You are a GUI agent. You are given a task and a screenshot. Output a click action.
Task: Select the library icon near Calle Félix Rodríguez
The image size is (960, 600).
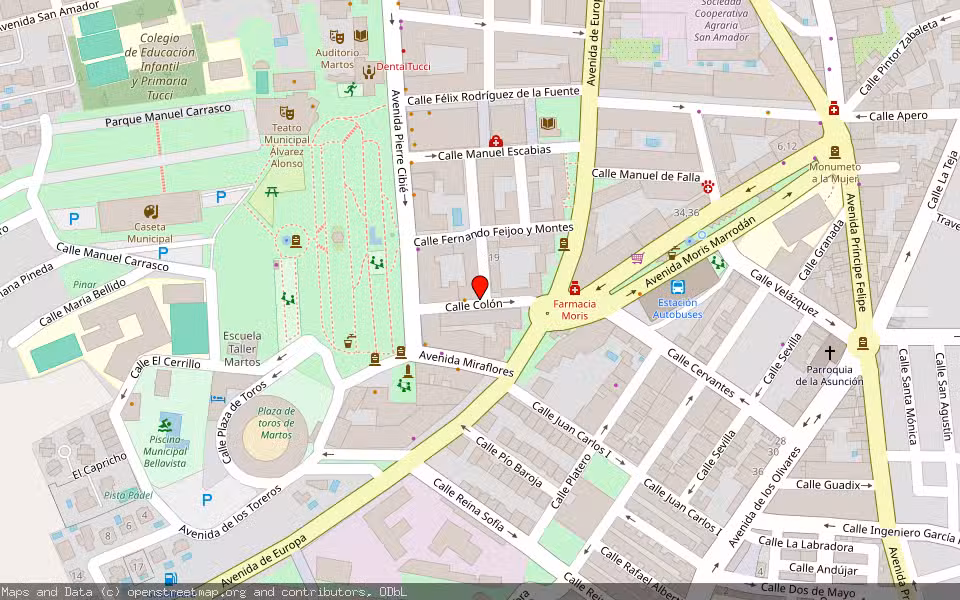tap(548, 123)
